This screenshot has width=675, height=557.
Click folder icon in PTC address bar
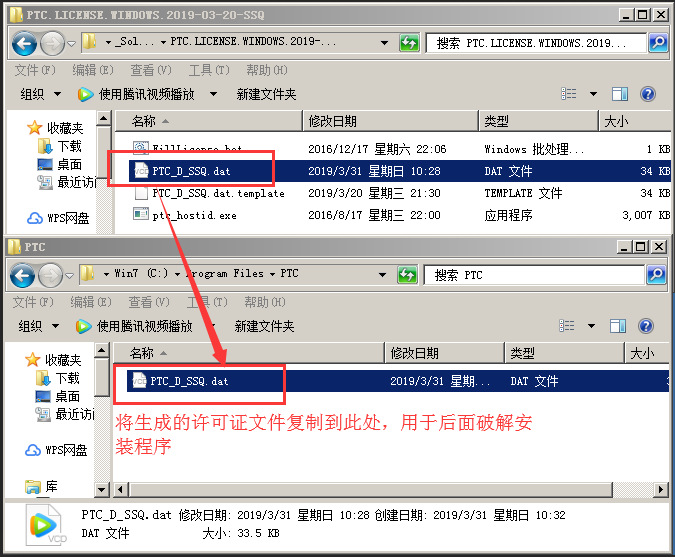coord(87,274)
